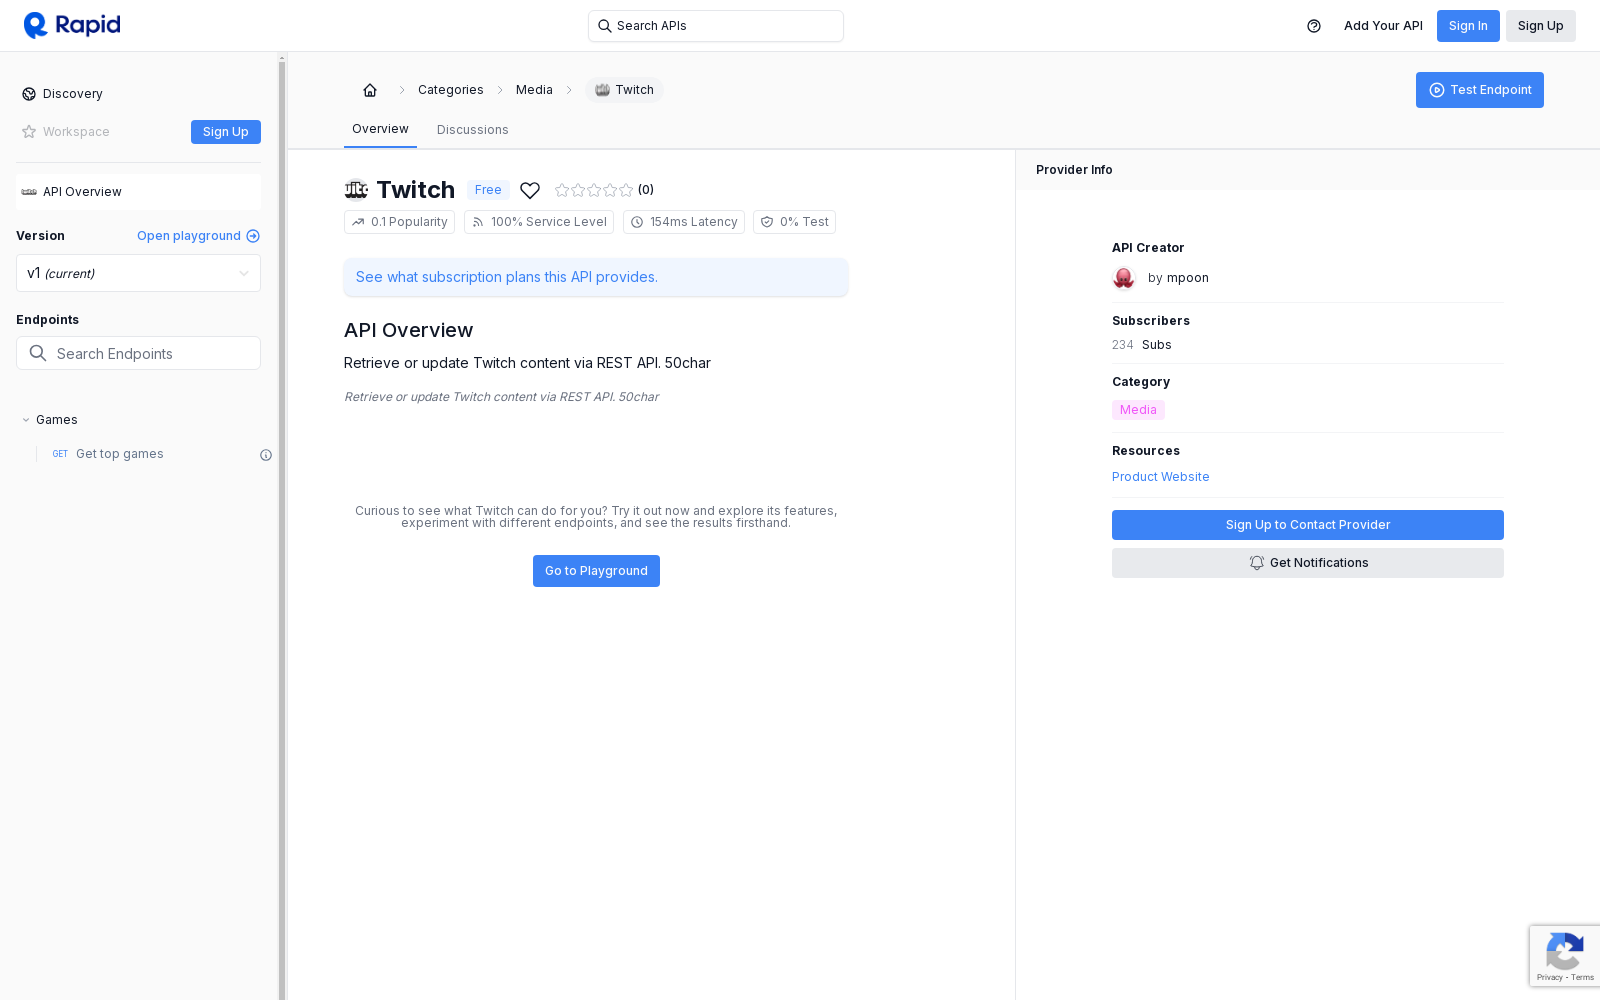Image resolution: width=1600 pixels, height=1000 pixels.
Task: Click creator name mpoon
Action: pos(1188,278)
